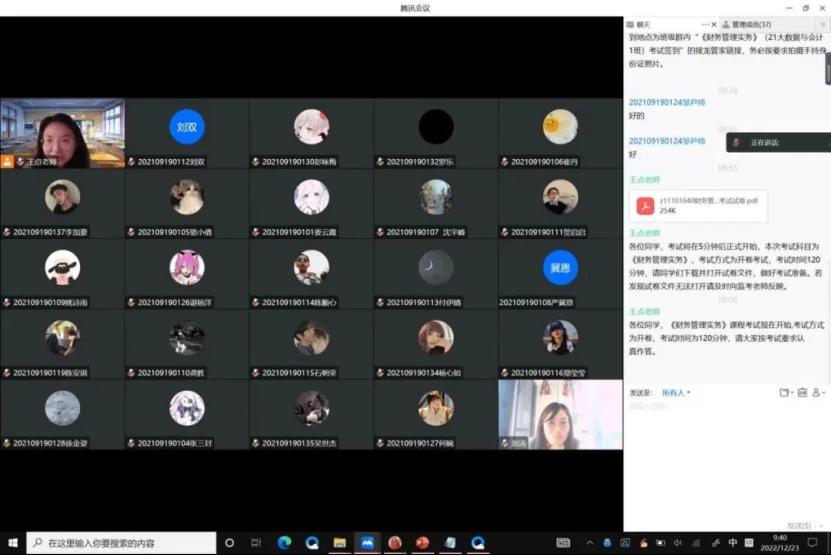The height and width of the screenshot is (555, 831).
Task: Toggle mic icon for participant 202109190112刘双
Action: coord(131,161)
